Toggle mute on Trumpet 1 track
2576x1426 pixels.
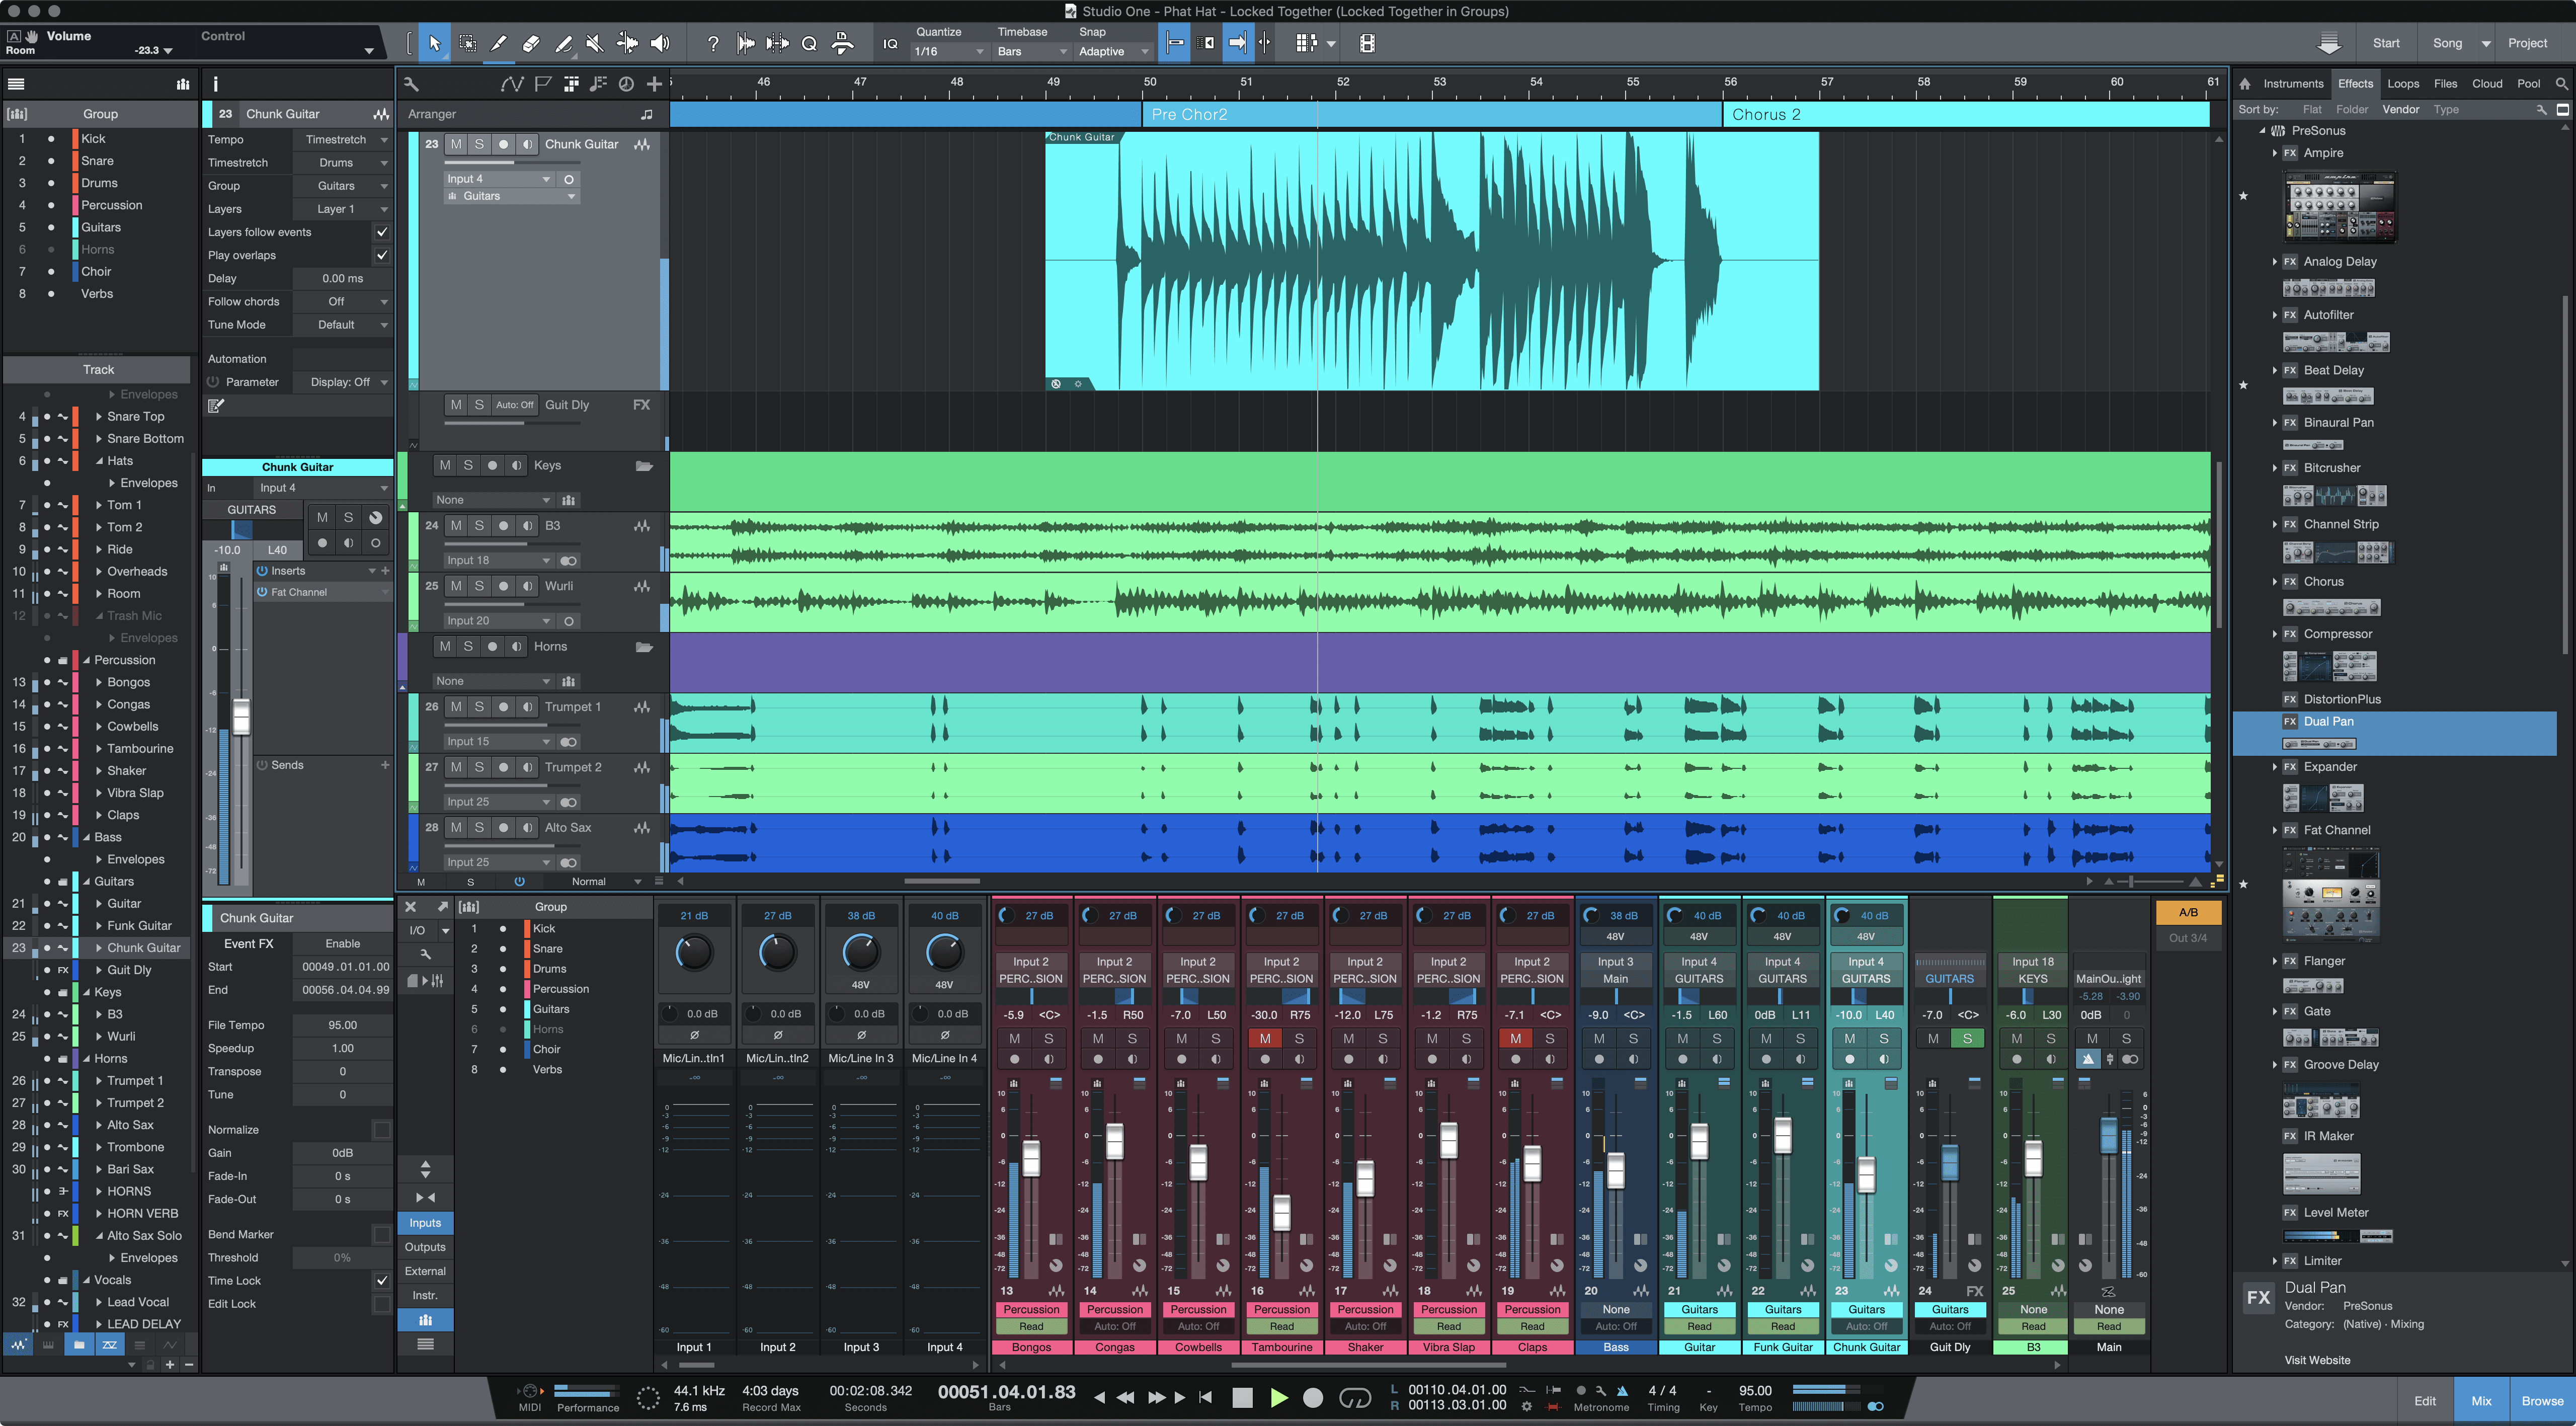pyautogui.click(x=453, y=706)
